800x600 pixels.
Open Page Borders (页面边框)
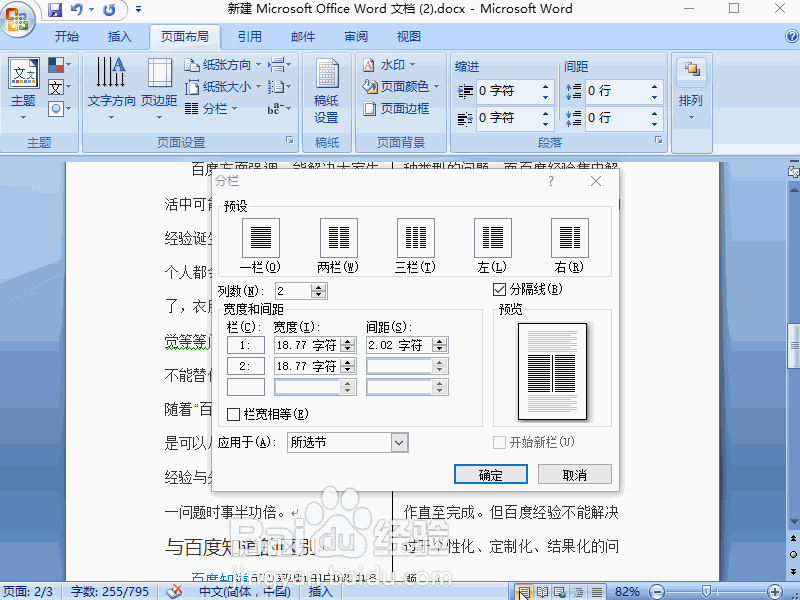[396, 108]
